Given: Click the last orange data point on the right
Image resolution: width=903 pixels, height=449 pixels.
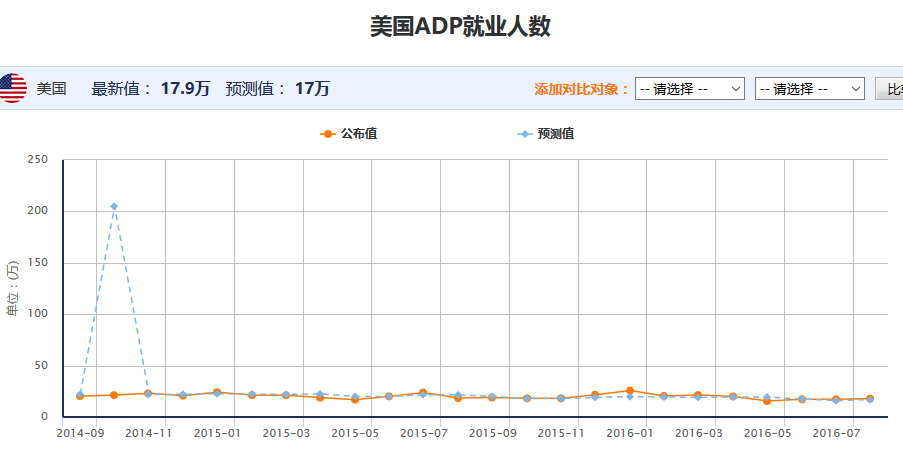Looking at the screenshot, I should (870, 399).
